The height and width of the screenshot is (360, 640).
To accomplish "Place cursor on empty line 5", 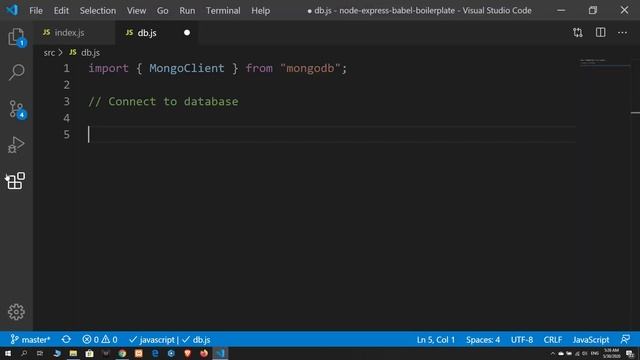I will 331,134.
